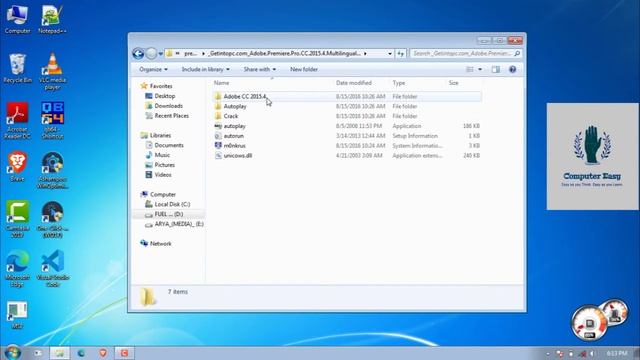Image resolution: width=640 pixels, height=360 pixels.
Task: Sort by the Name column header
Action: click(222, 83)
